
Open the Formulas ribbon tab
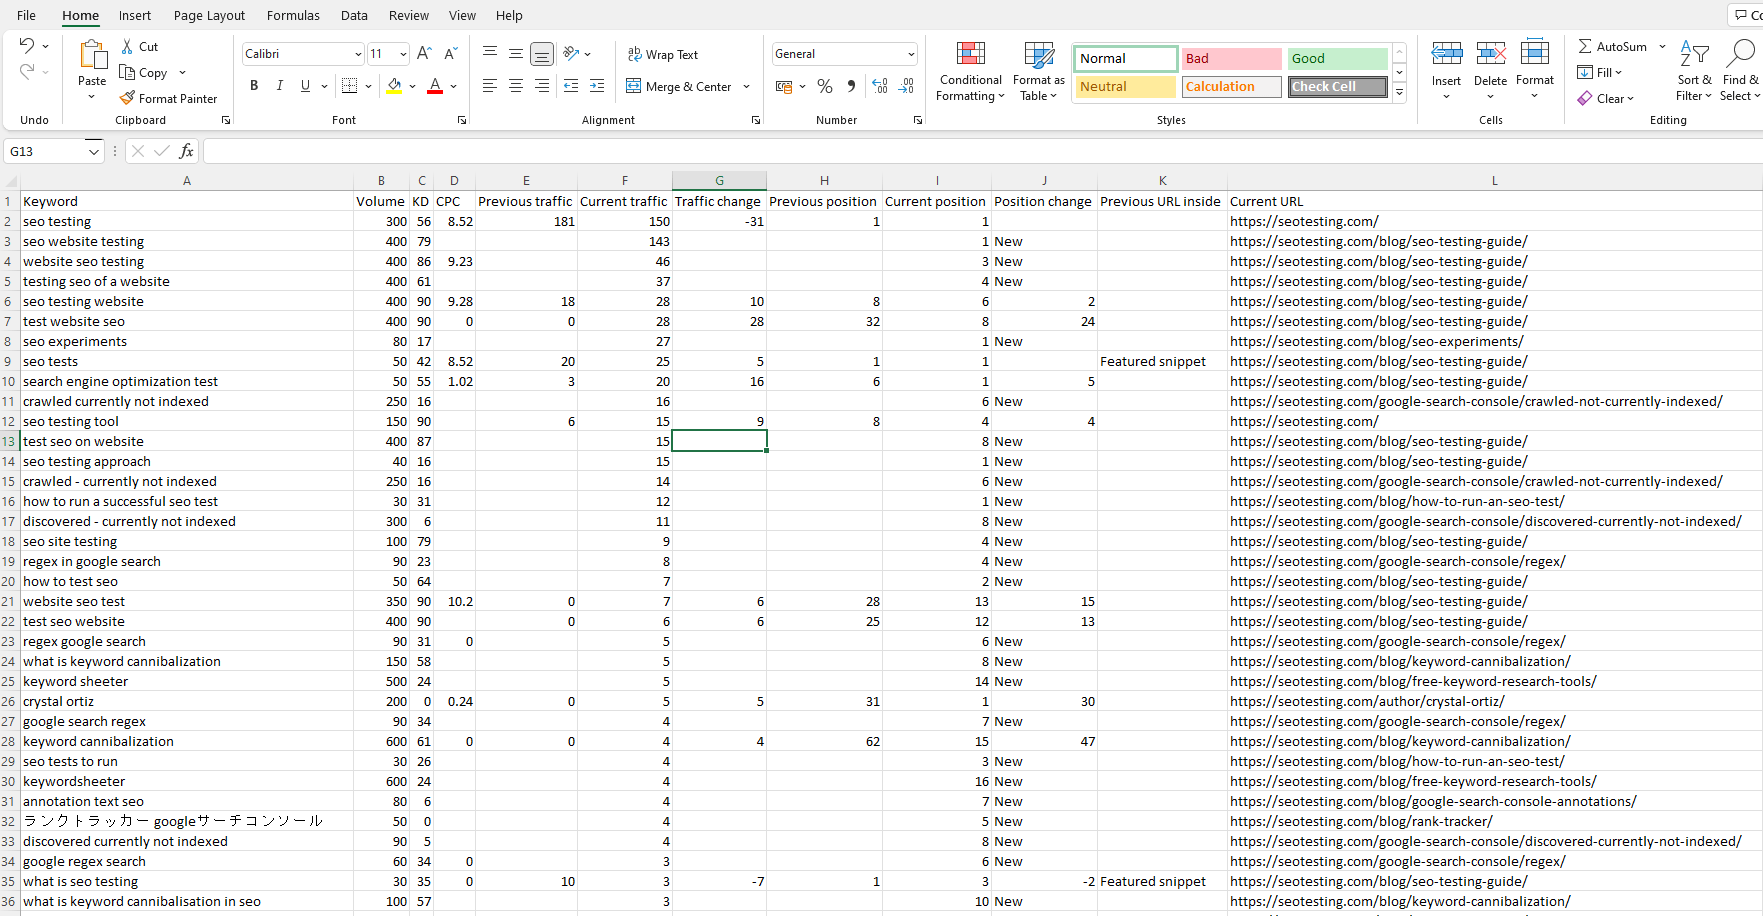[x=293, y=15]
